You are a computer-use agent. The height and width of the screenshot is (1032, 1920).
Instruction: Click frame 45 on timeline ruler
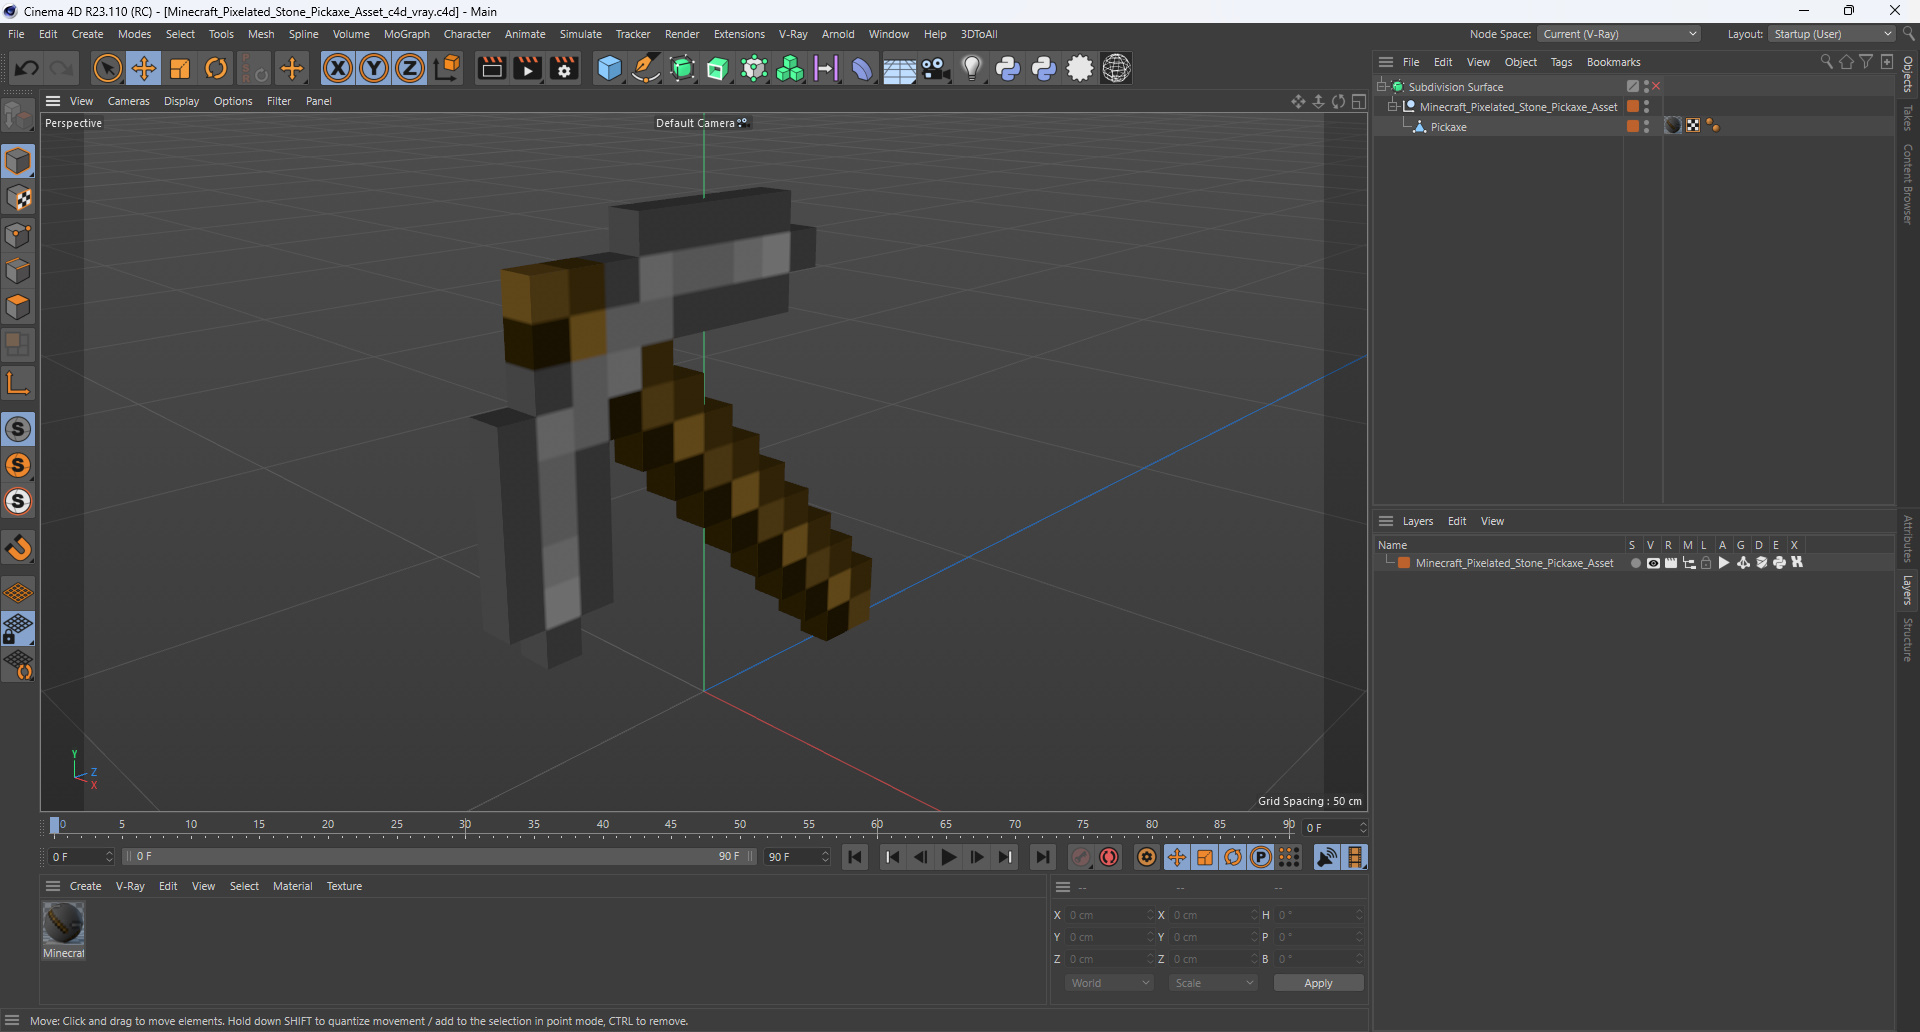(x=671, y=825)
